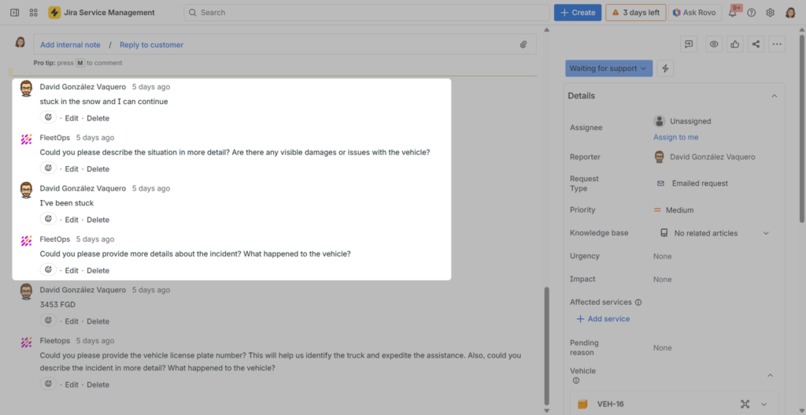This screenshot has height=415, width=806.
Task: Open the app switcher grid icon
Action: pos(33,12)
